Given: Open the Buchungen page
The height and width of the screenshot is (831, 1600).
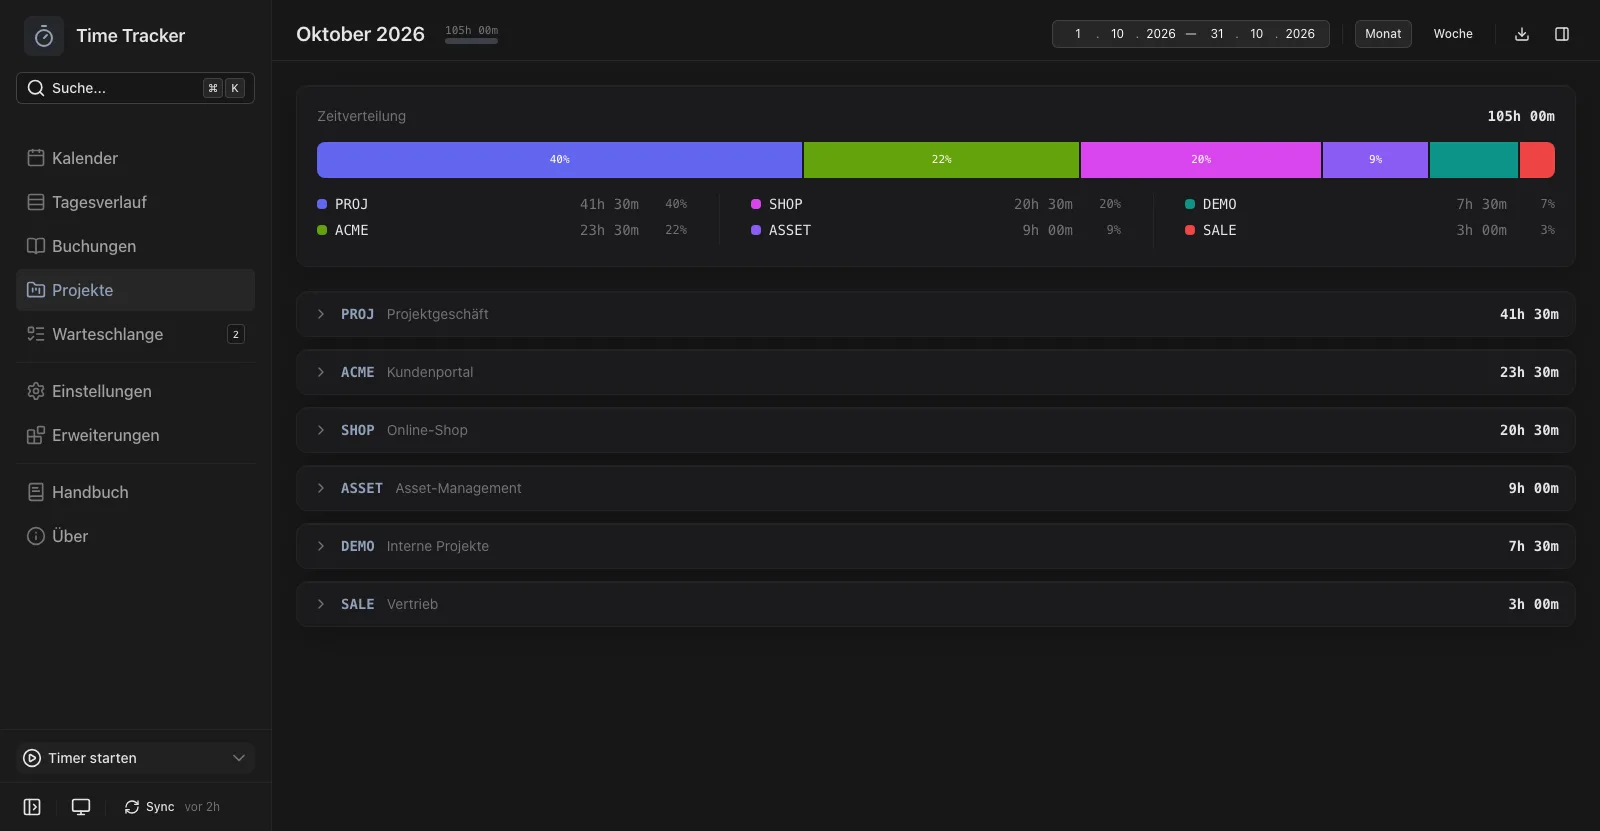Looking at the screenshot, I should (135, 246).
